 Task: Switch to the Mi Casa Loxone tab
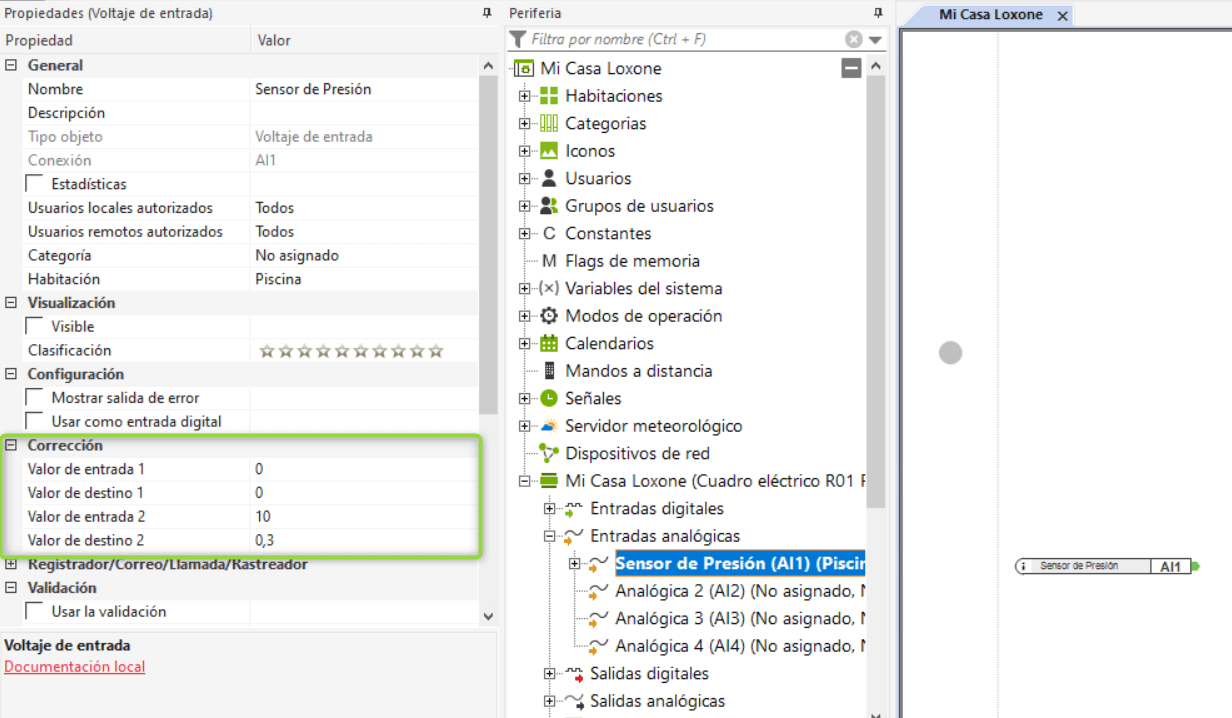990,15
